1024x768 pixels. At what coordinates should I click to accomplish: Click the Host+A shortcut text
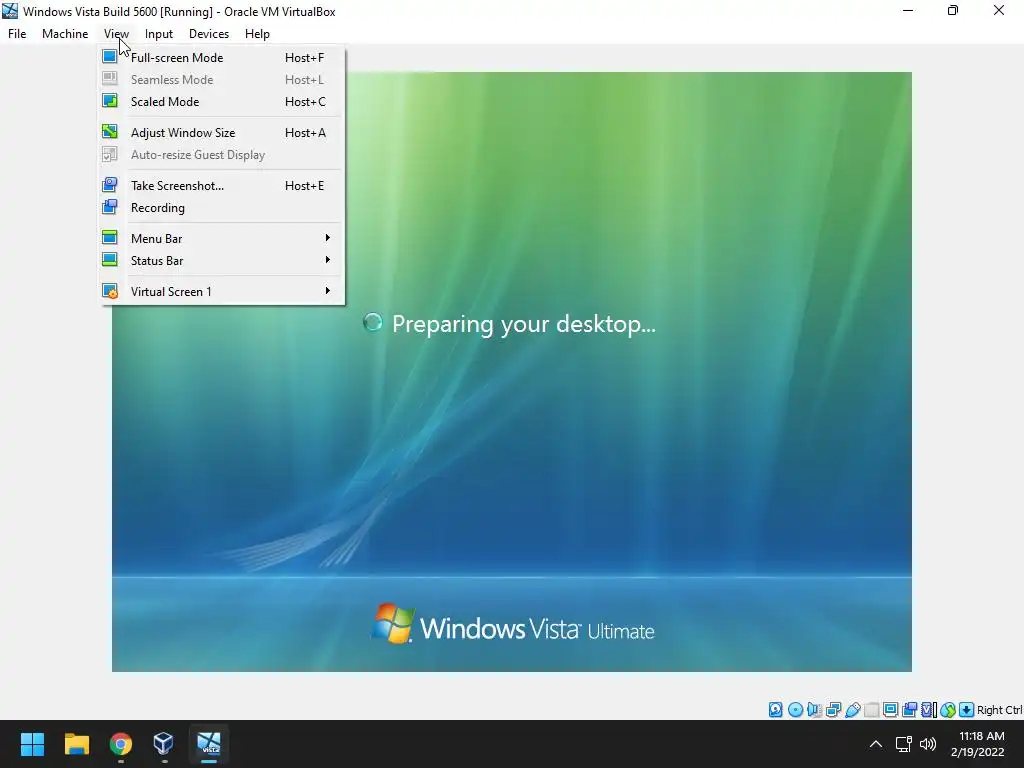coord(305,133)
